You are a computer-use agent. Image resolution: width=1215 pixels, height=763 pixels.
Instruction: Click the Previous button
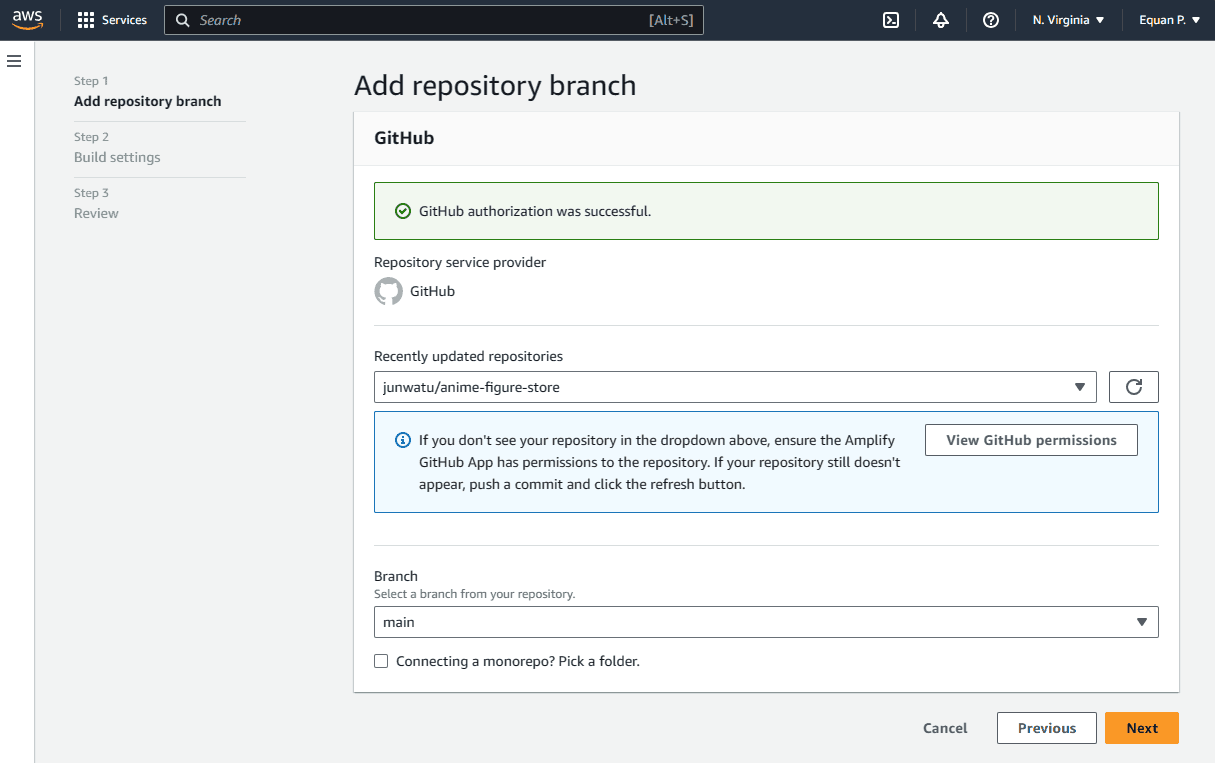[x=1047, y=728]
